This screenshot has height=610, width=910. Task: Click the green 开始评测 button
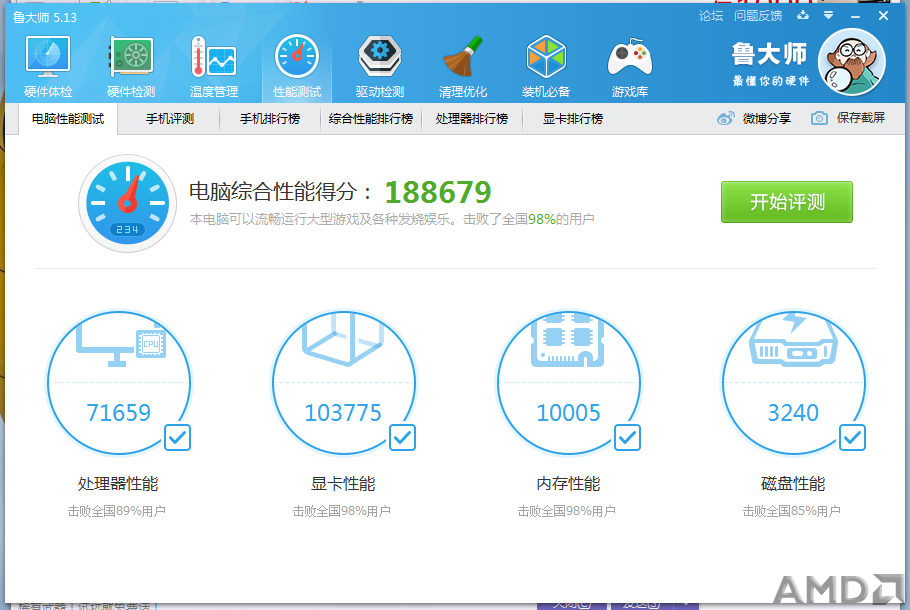click(787, 202)
